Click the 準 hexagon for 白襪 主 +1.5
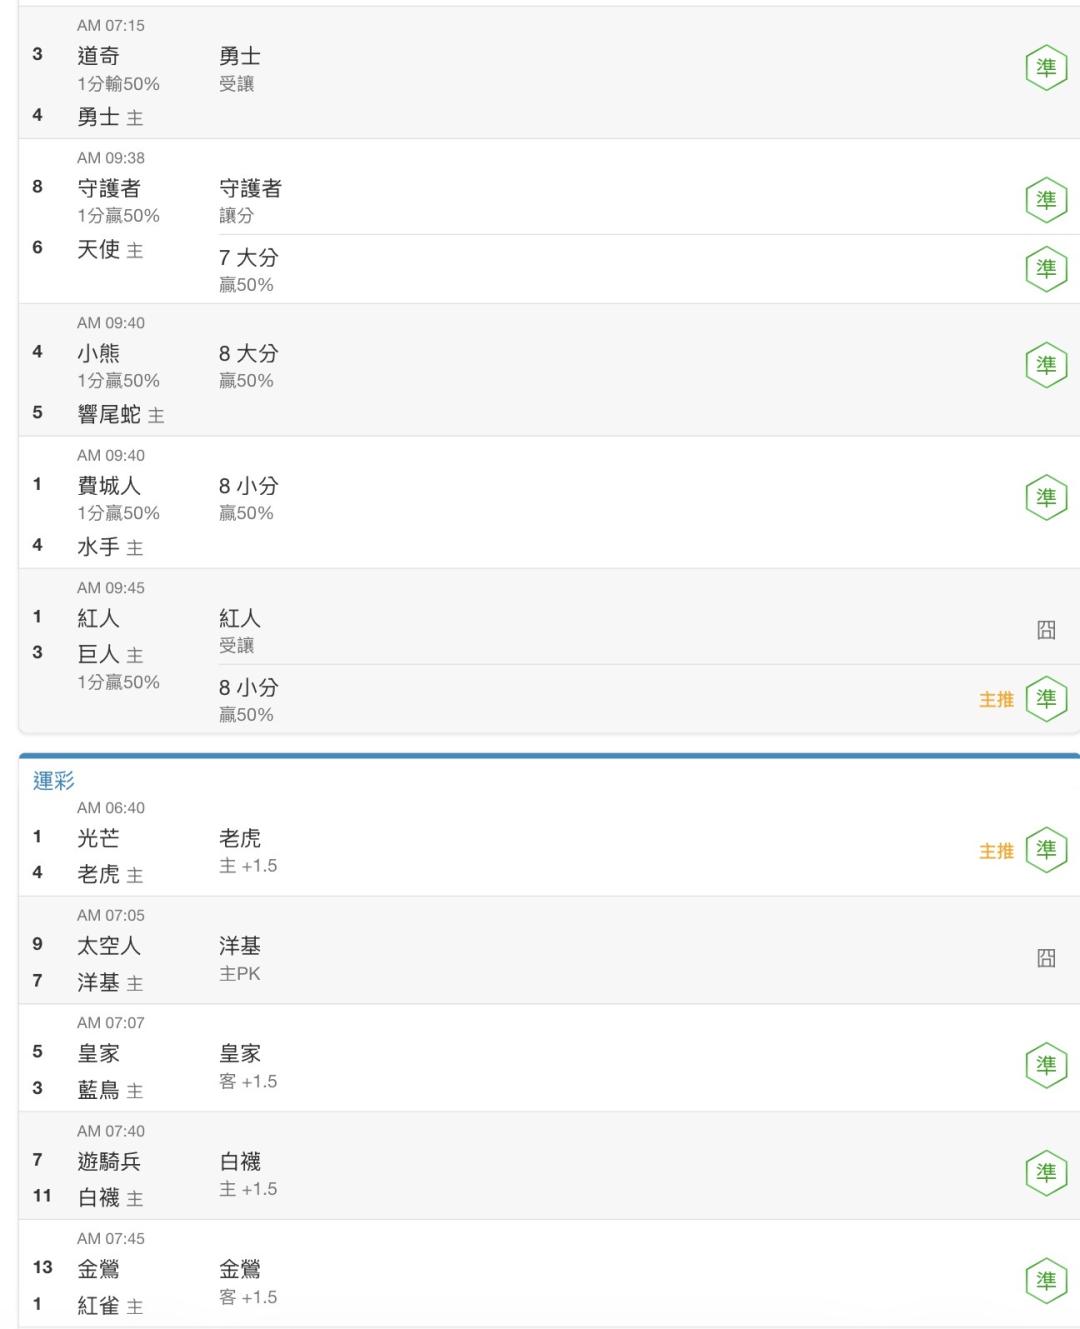This screenshot has width=1080, height=1329. tap(1046, 1173)
